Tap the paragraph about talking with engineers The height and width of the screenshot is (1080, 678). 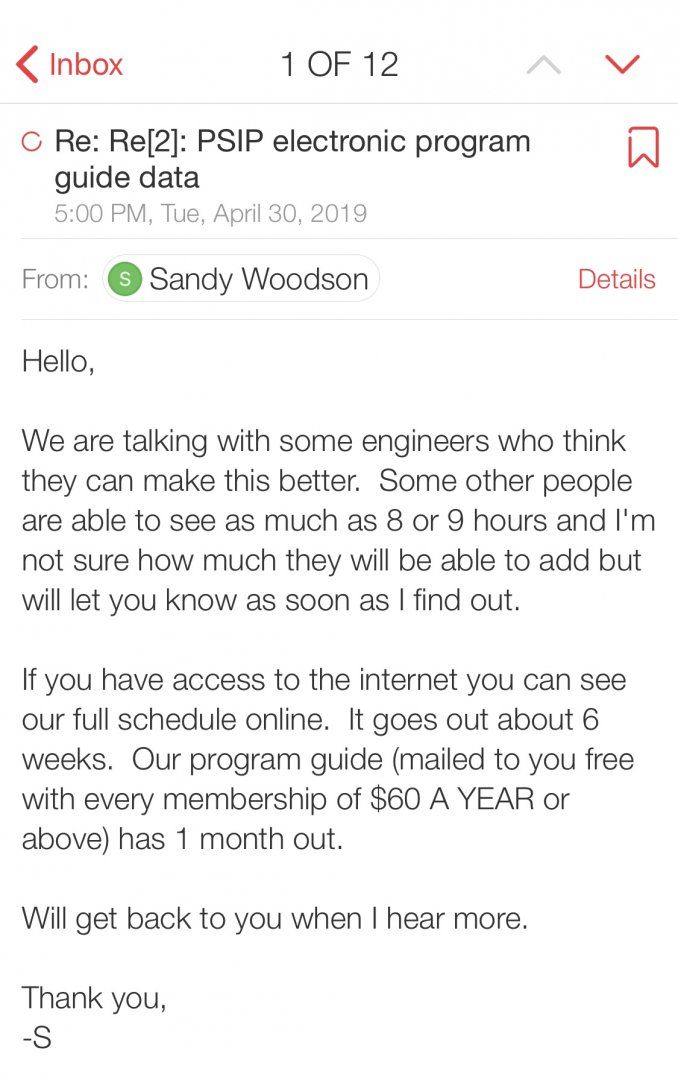(338, 521)
